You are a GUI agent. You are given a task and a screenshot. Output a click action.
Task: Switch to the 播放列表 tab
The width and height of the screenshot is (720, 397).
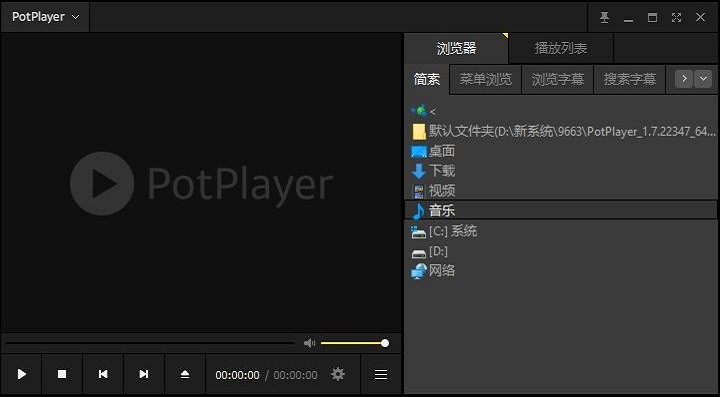[x=561, y=48]
